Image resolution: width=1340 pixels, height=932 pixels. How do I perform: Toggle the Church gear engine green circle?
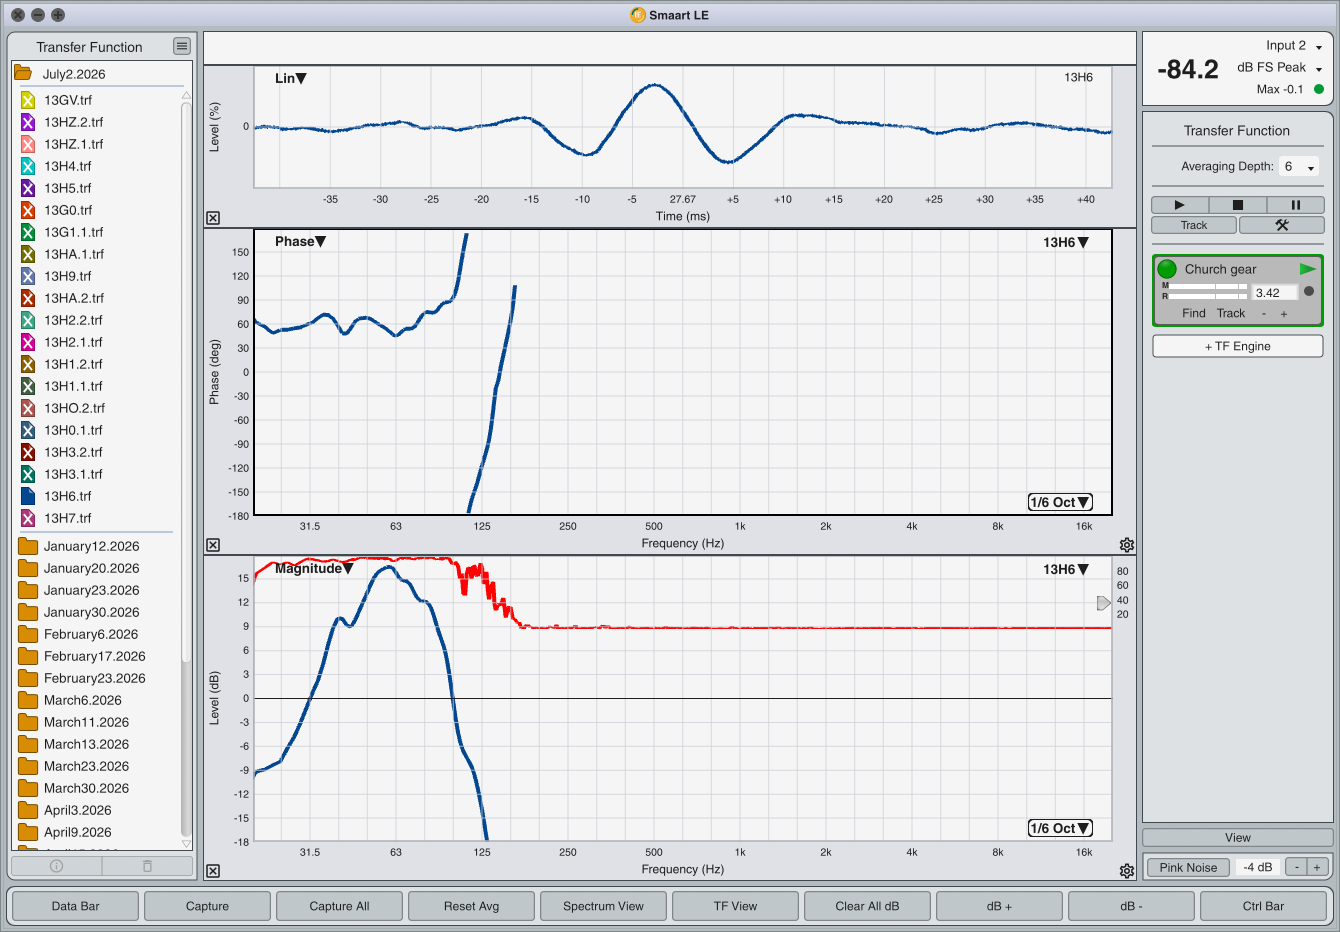[x=1167, y=269]
